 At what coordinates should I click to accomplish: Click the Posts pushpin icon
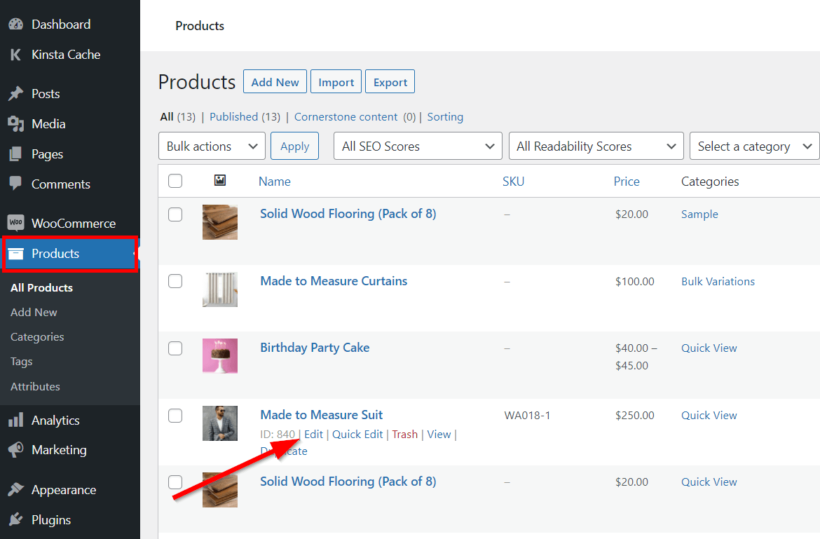16,94
